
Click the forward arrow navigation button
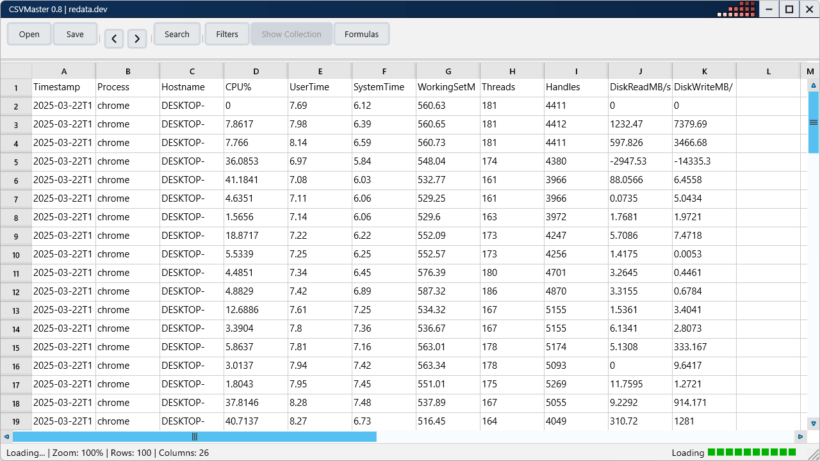(x=137, y=38)
